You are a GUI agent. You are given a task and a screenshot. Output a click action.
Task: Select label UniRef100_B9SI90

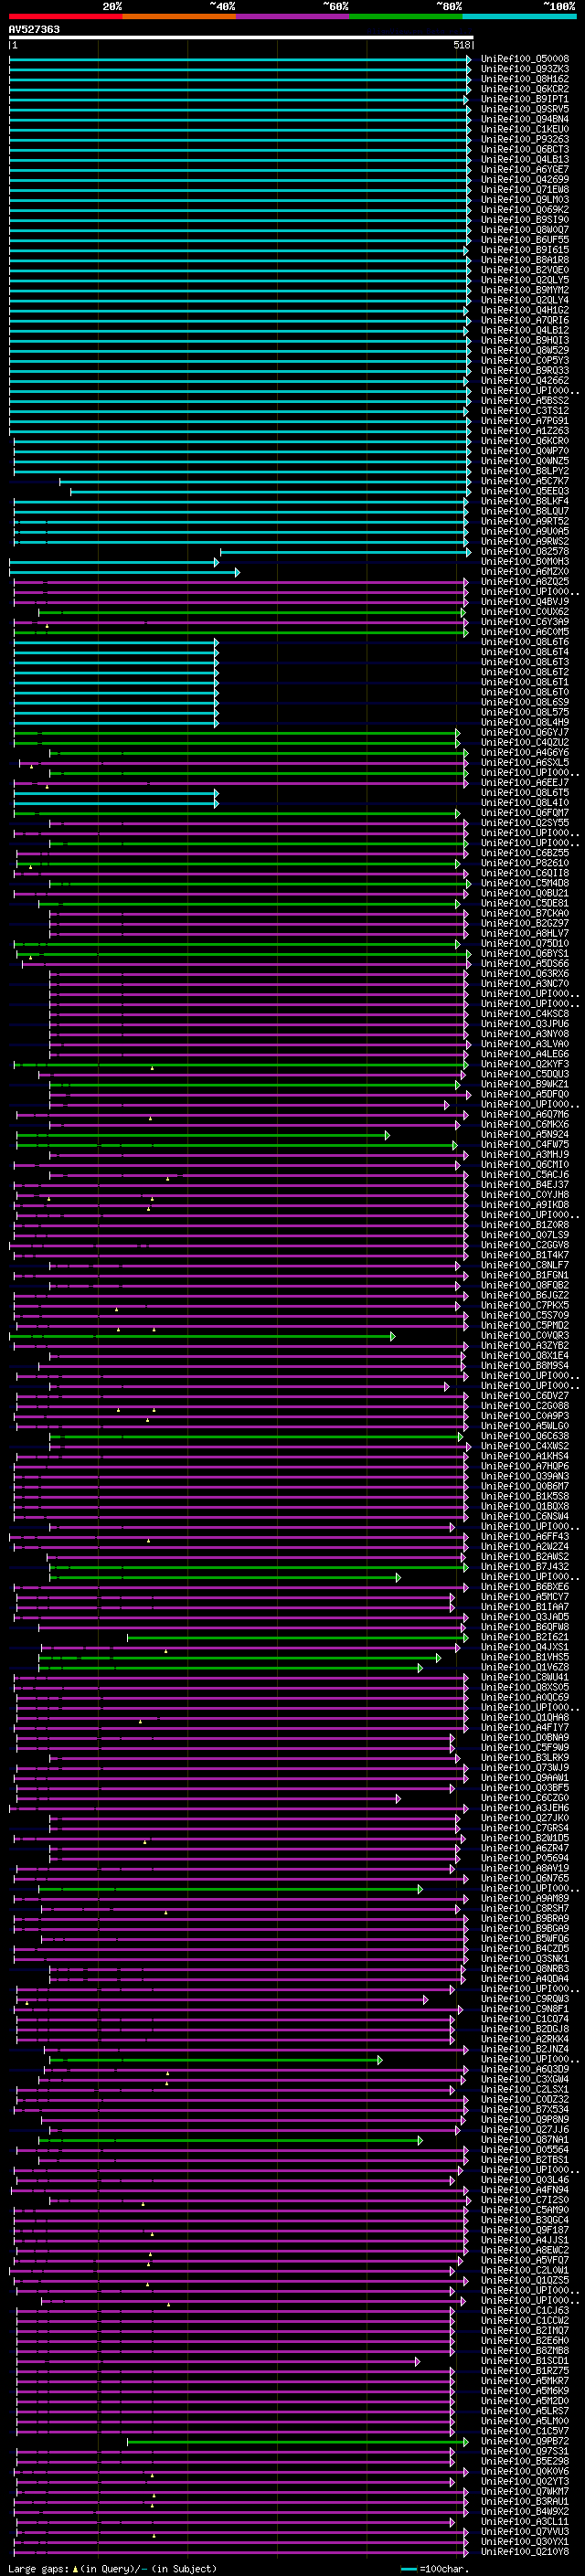pos(525,220)
